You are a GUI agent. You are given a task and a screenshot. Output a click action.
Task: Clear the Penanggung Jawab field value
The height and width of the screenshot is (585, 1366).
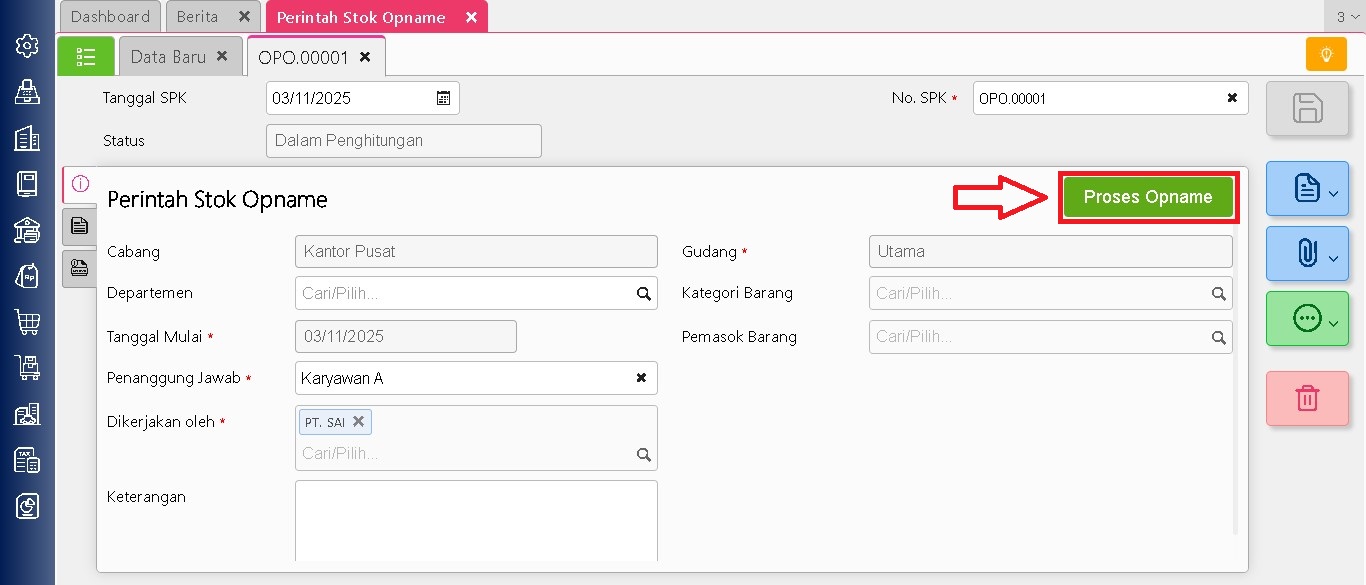click(x=641, y=378)
